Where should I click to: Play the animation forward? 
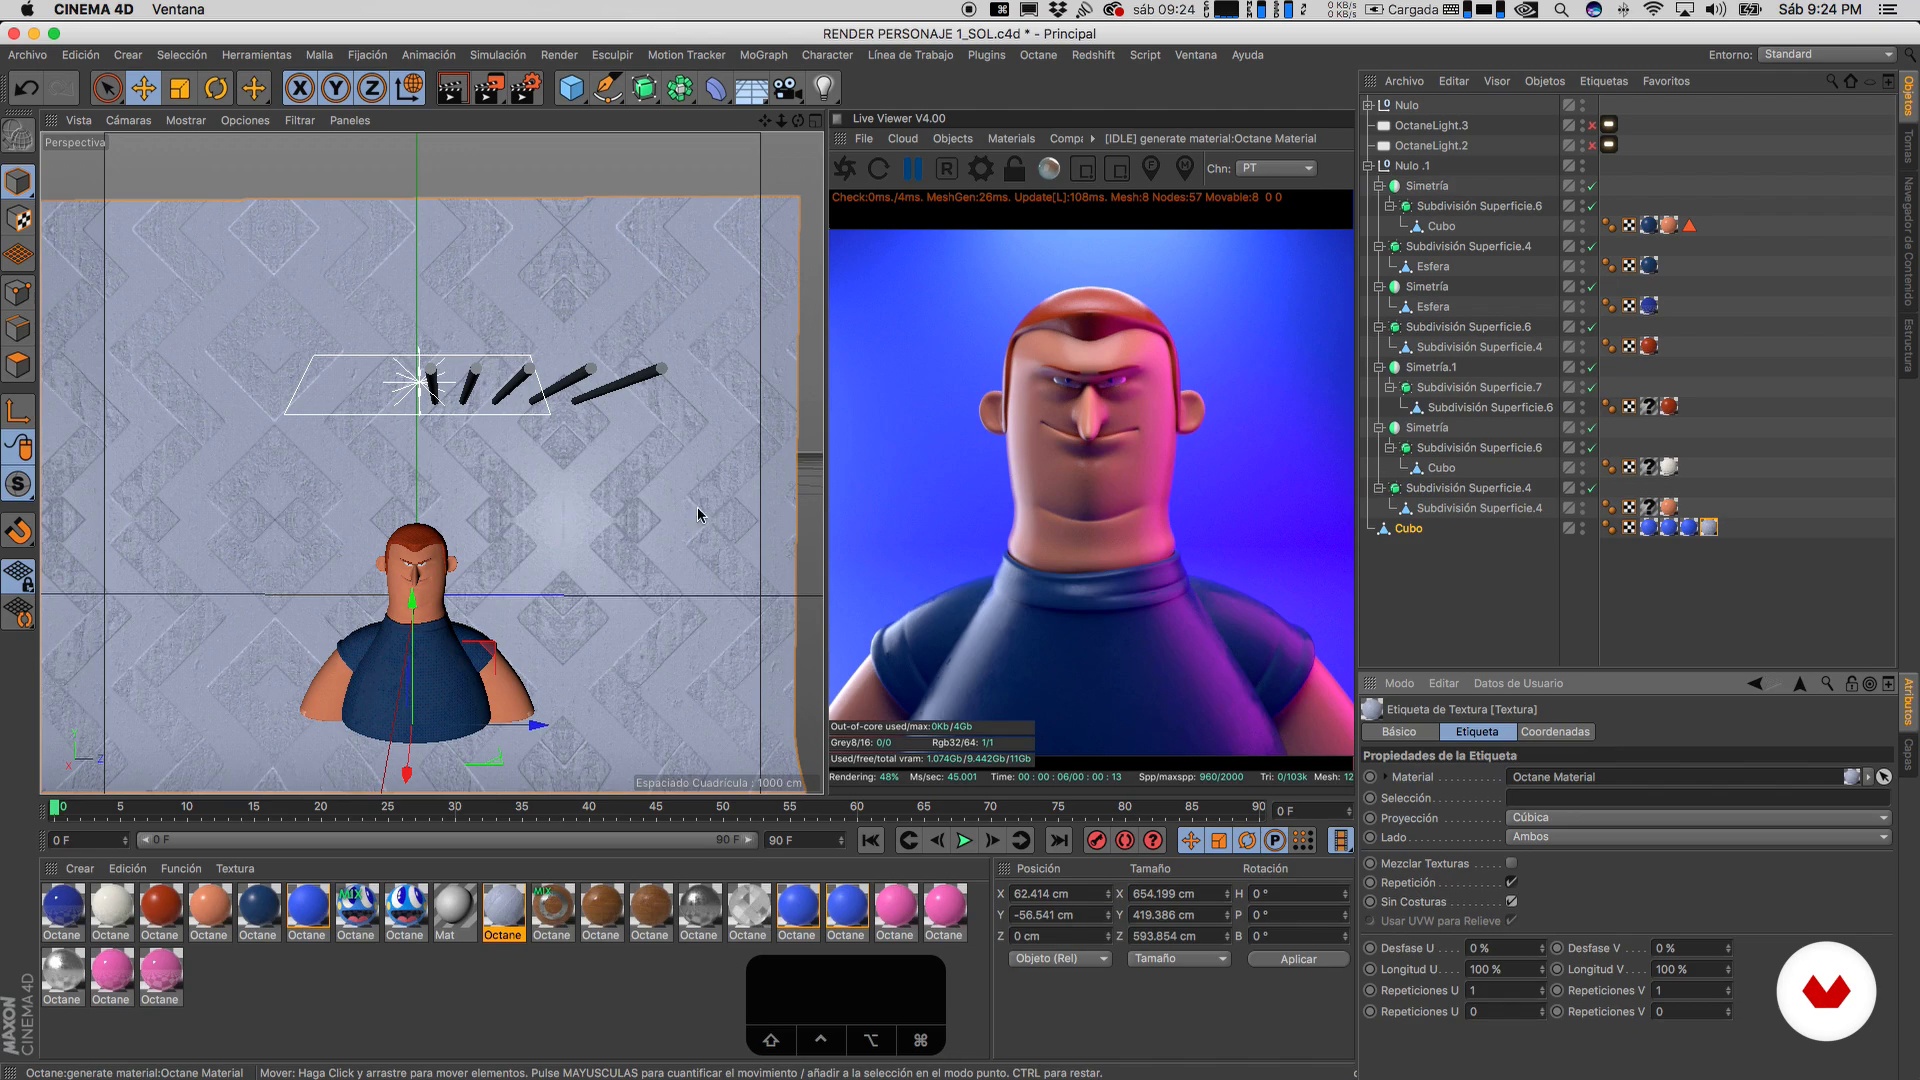tap(964, 841)
